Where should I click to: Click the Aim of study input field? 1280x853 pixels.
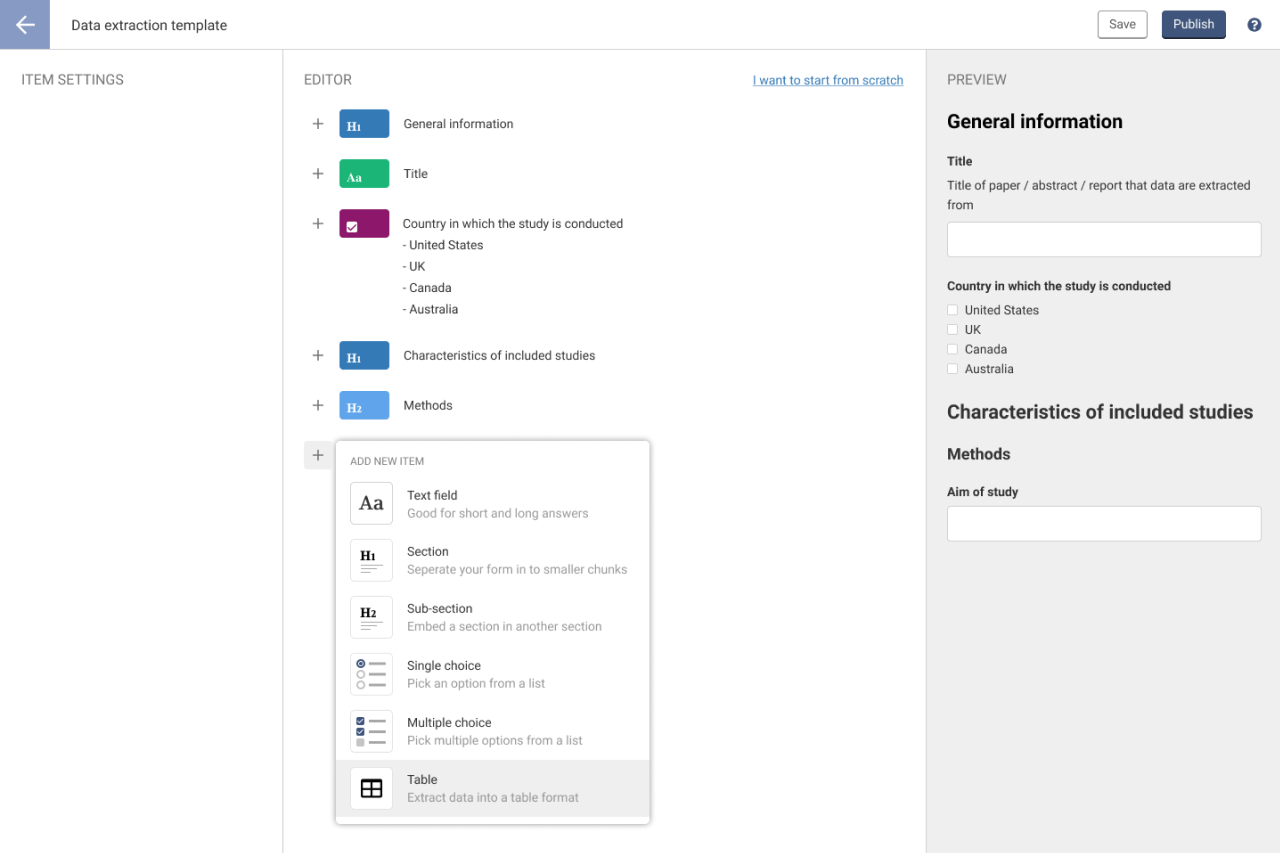(1104, 524)
